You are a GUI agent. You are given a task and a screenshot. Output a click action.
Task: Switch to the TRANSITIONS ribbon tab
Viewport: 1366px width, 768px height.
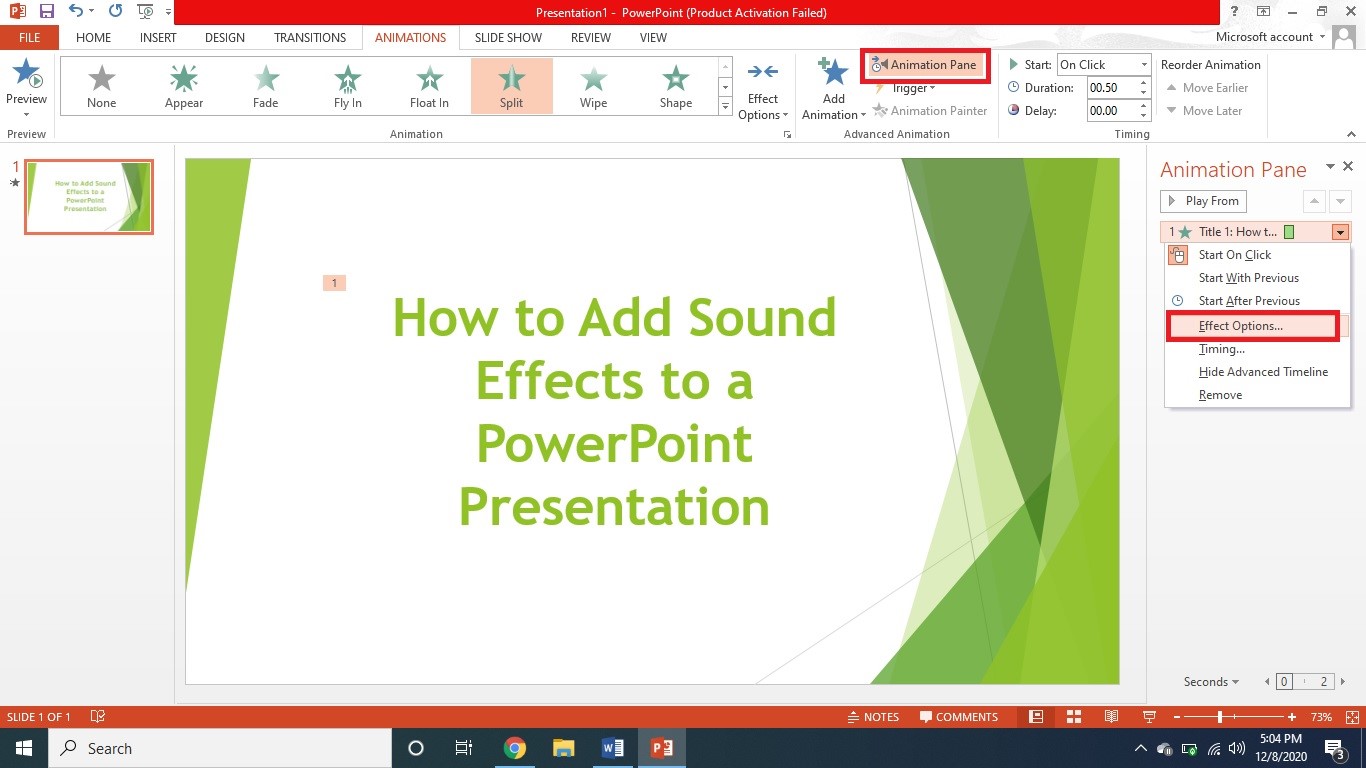(310, 37)
